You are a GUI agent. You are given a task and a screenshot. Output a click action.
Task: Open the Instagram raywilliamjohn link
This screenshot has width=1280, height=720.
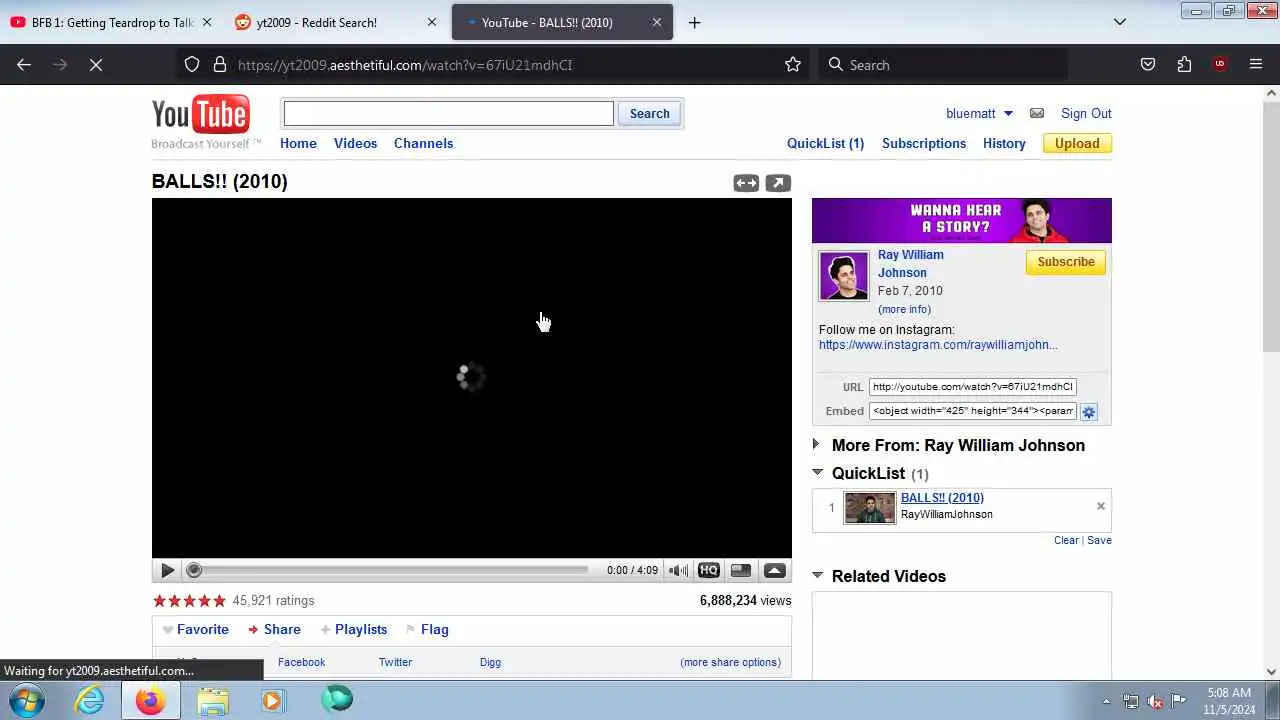coord(938,344)
